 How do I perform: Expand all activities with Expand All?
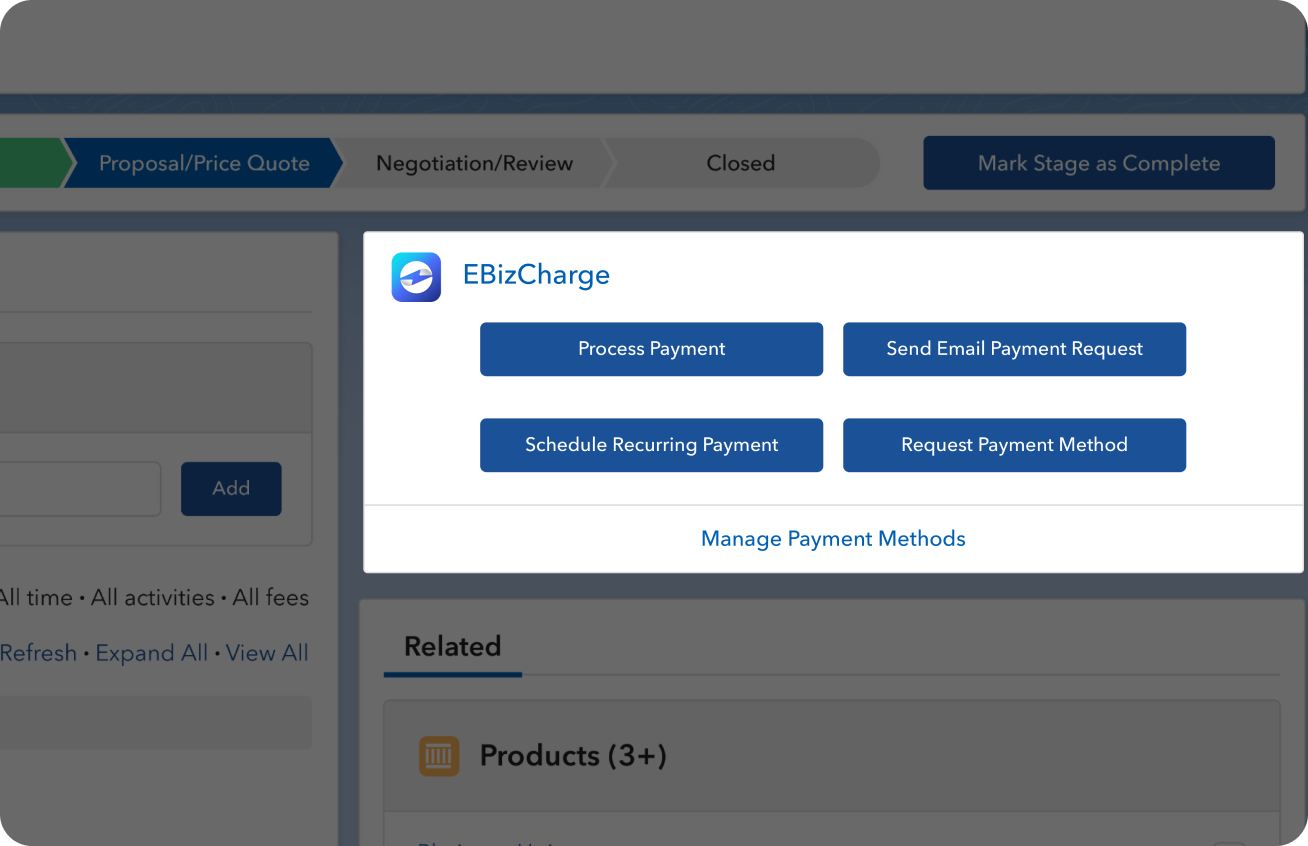pyautogui.click(x=152, y=653)
